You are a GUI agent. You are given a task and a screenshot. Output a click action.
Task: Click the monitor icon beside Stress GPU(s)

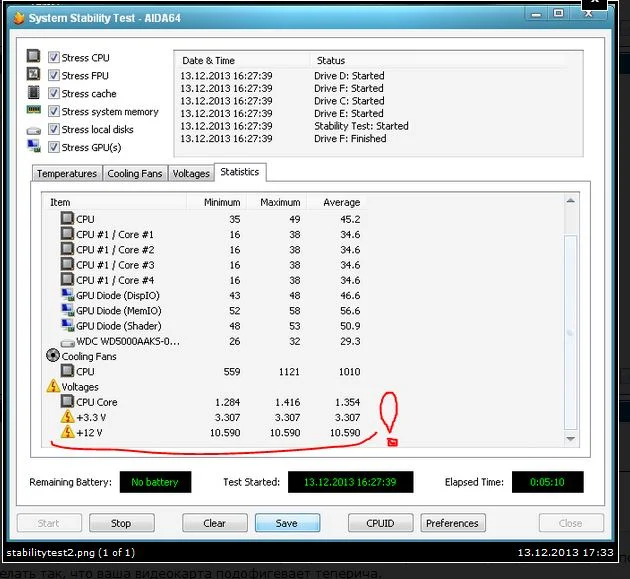pos(34,146)
